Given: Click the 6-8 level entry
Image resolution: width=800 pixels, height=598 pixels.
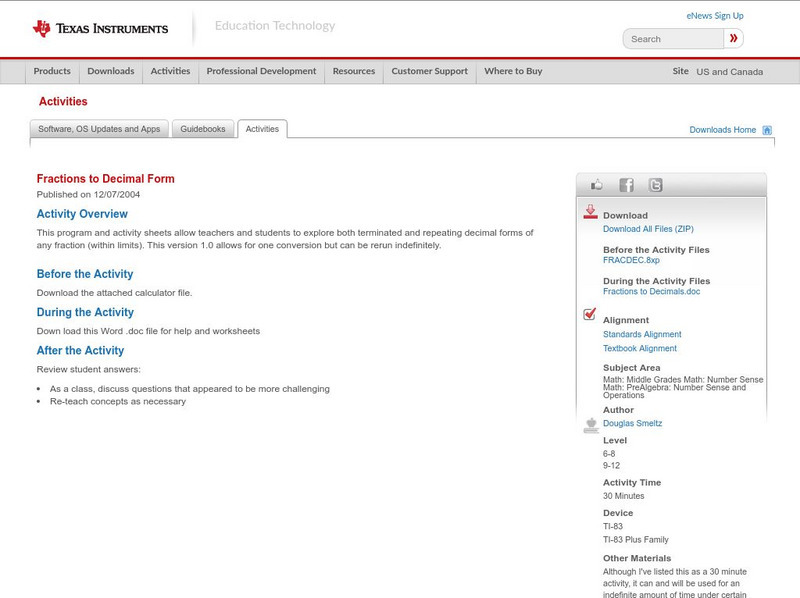Looking at the screenshot, I should [x=609, y=454].
